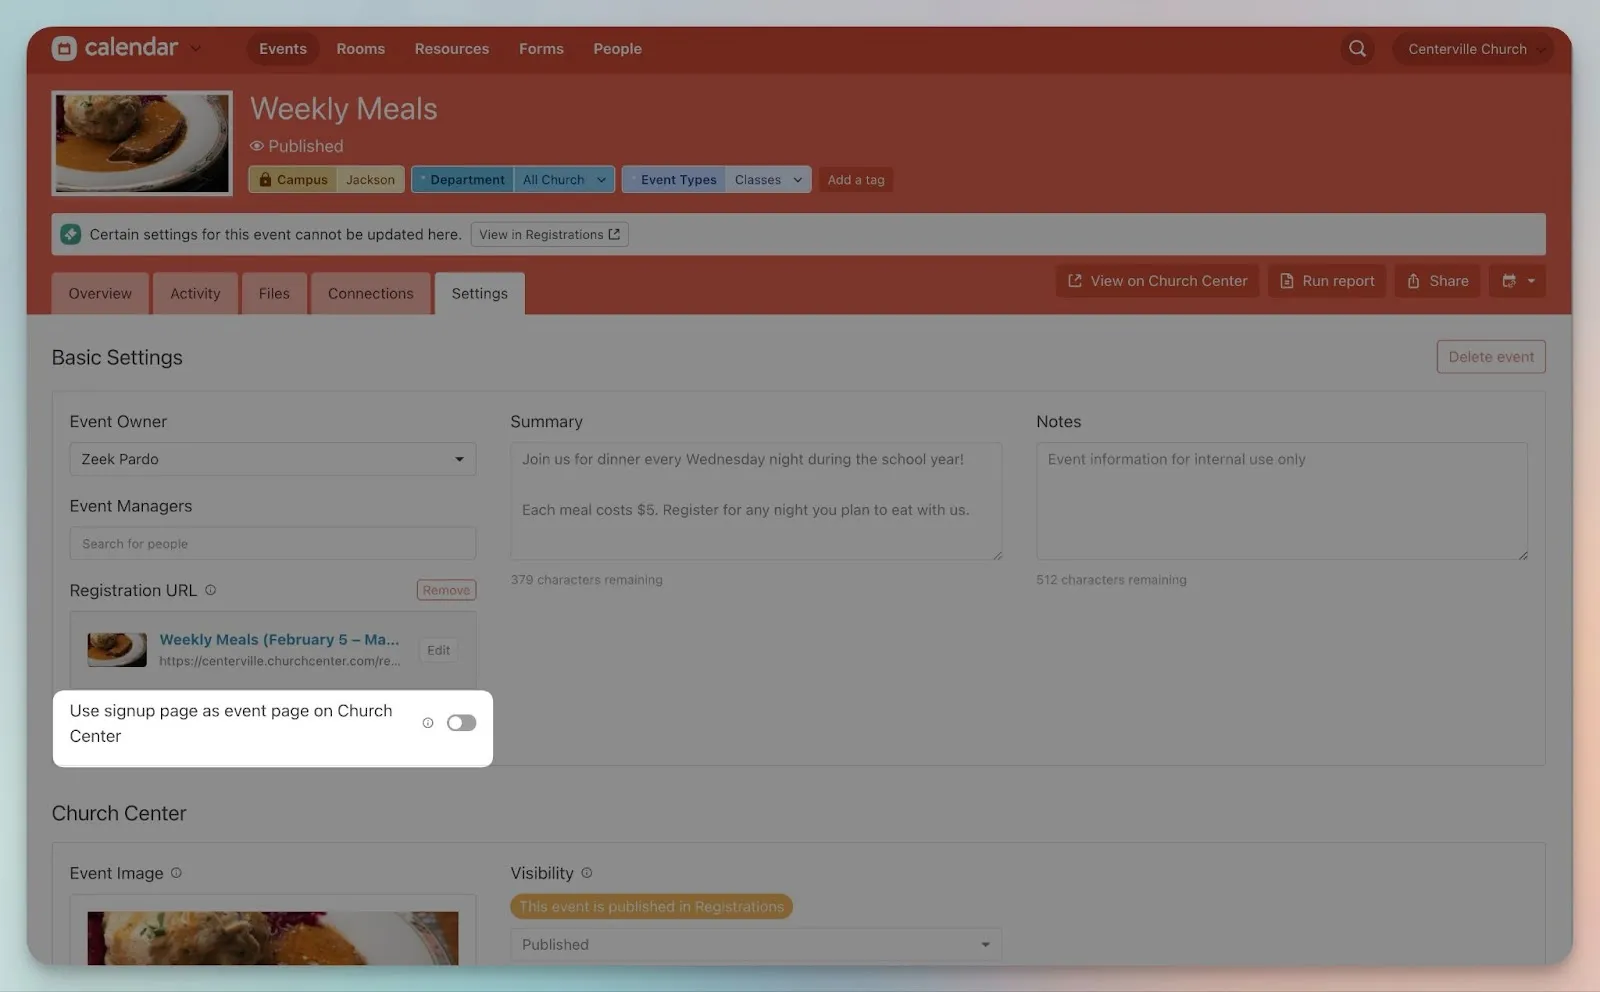Click the info icon beside Visibility

point(587,873)
